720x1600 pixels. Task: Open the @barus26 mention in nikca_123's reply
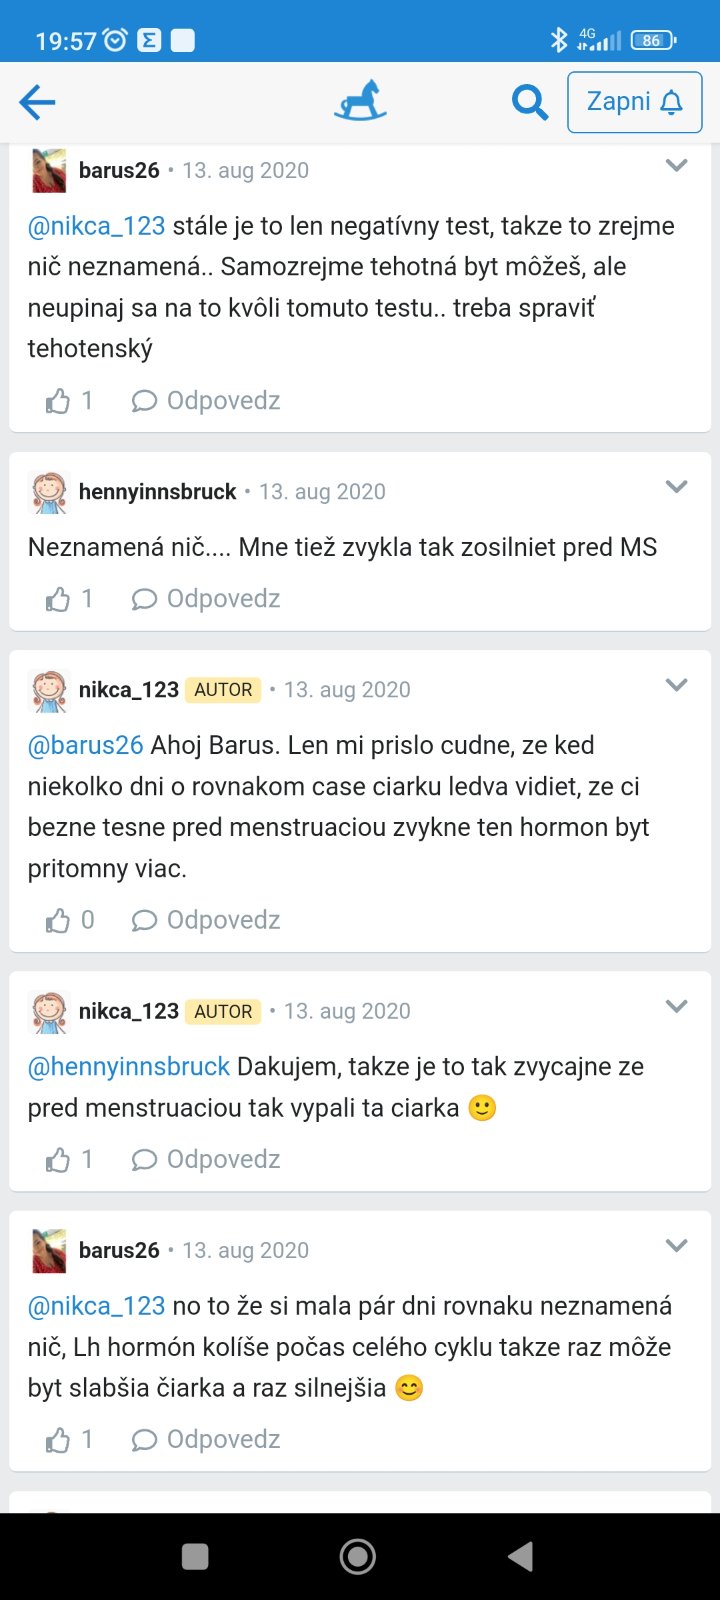coord(86,745)
